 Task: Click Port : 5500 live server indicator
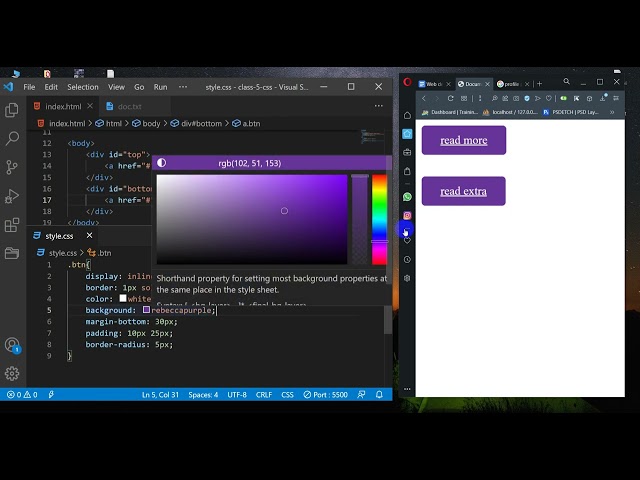pyautogui.click(x=325, y=395)
